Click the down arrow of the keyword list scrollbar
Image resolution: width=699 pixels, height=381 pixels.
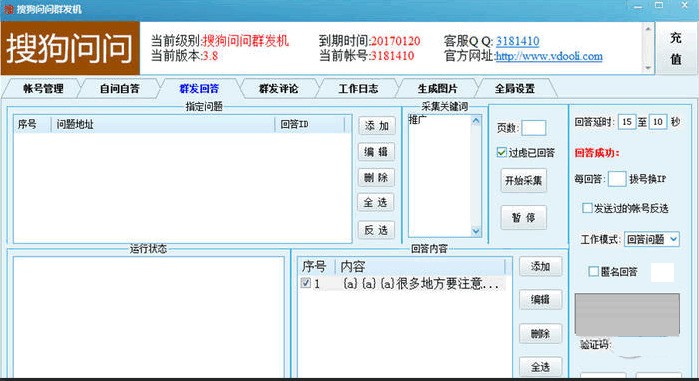[x=476, y=231]
